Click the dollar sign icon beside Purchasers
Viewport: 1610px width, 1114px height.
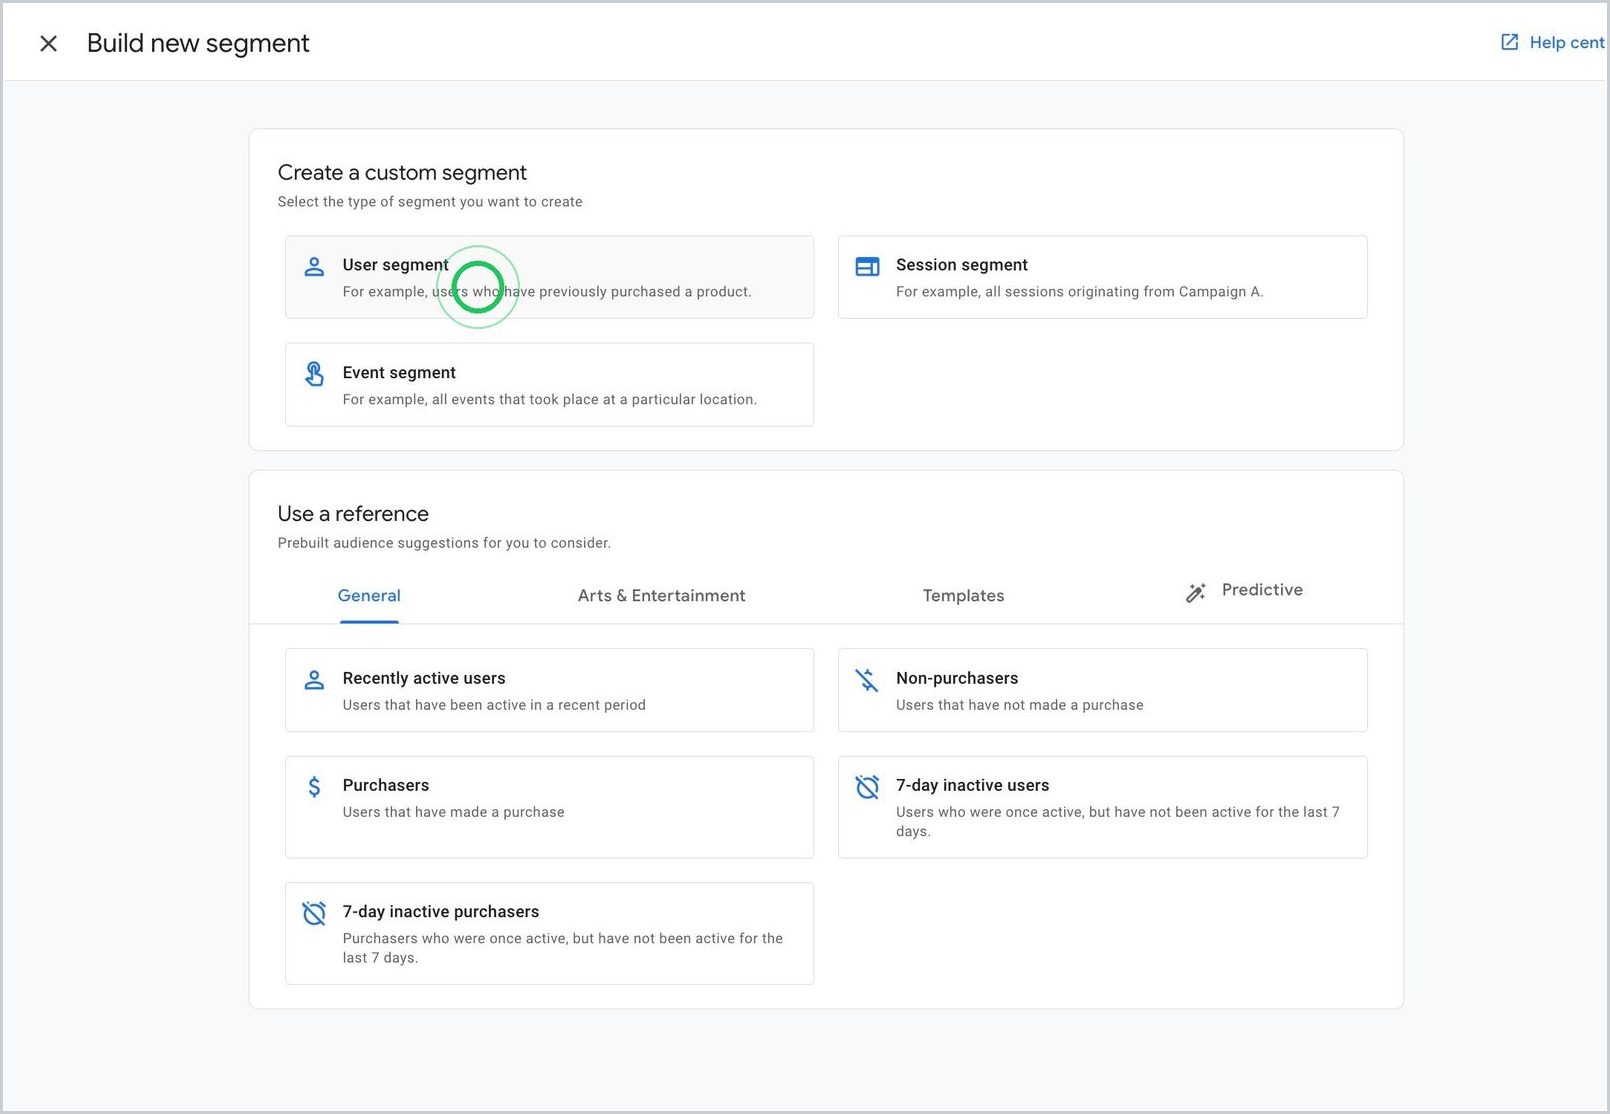click(x=314, y=787)
